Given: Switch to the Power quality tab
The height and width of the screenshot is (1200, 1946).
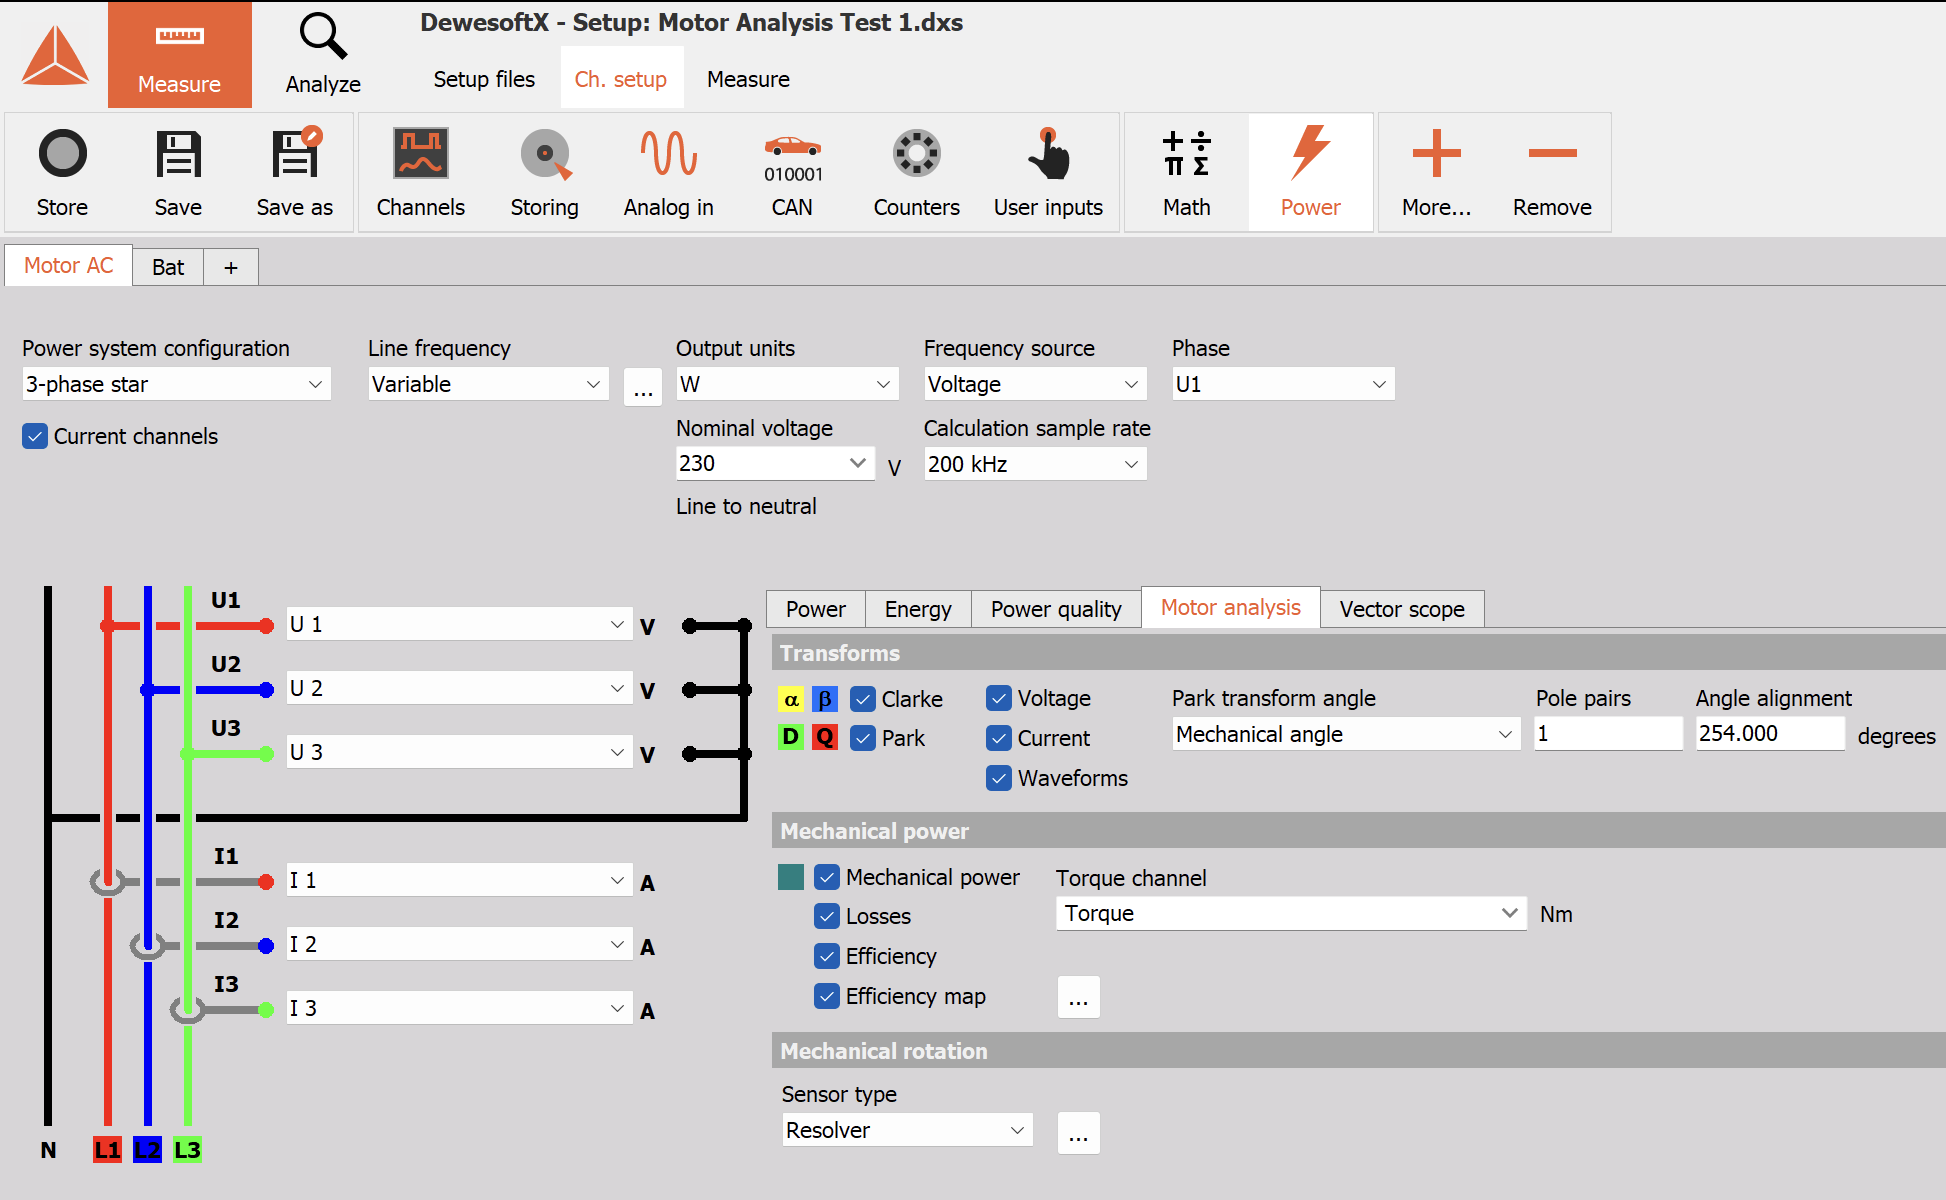Looking at the screenshot, I should point(1056,609).
